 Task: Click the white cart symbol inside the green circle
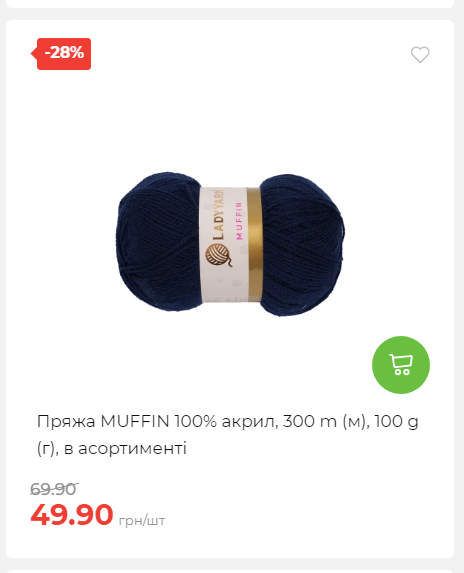[x=401, y=364]
